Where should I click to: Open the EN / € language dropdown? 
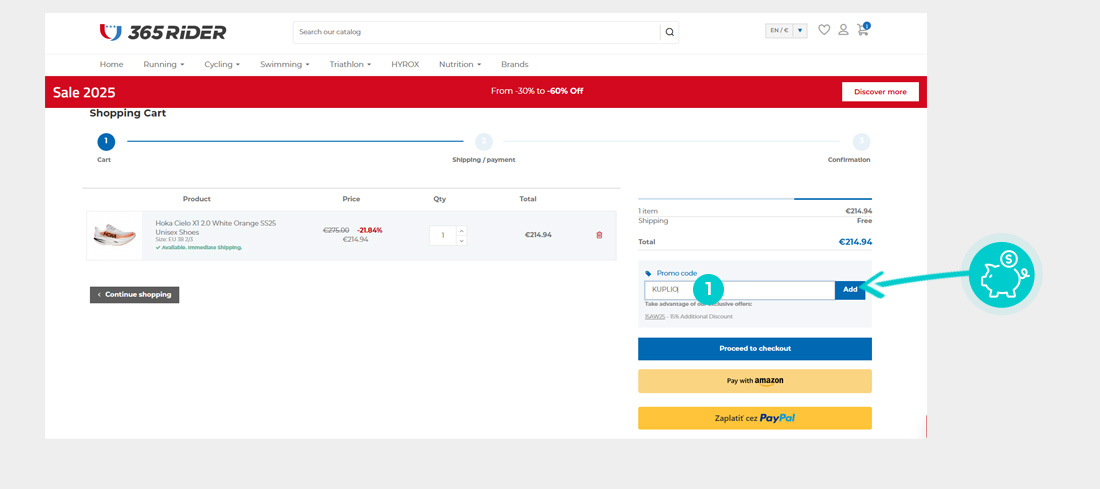tap(786, 31)
